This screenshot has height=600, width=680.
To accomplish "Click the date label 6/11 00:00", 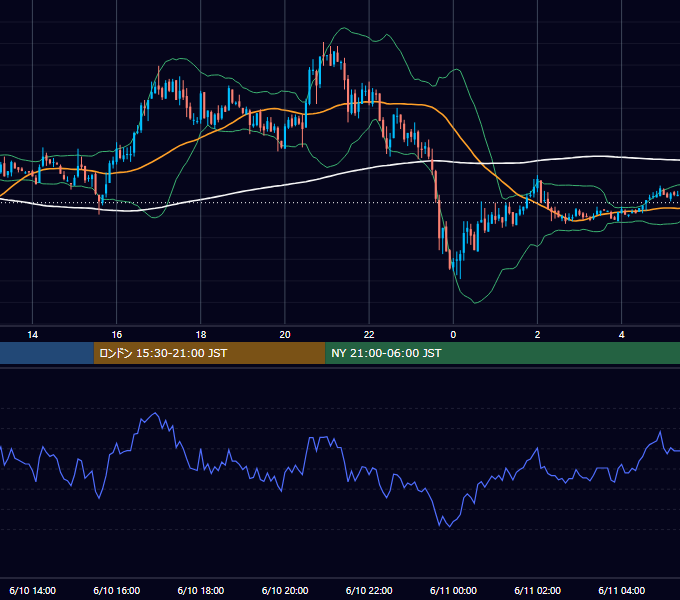I will [453, 590].
